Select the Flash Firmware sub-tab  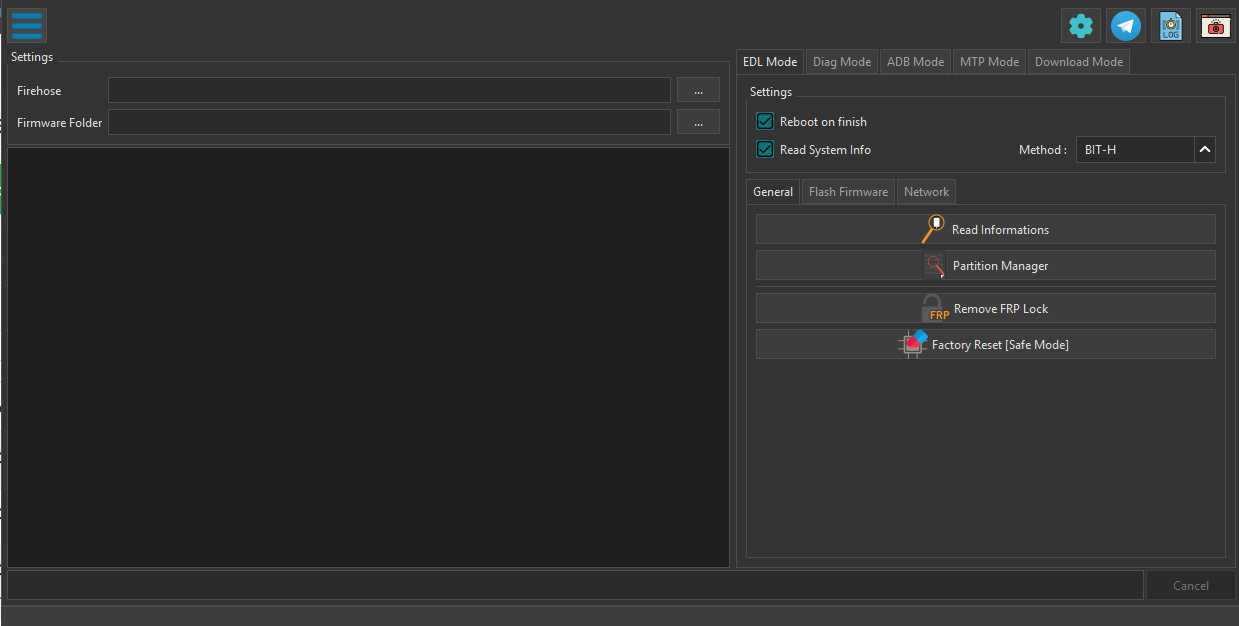848,192
